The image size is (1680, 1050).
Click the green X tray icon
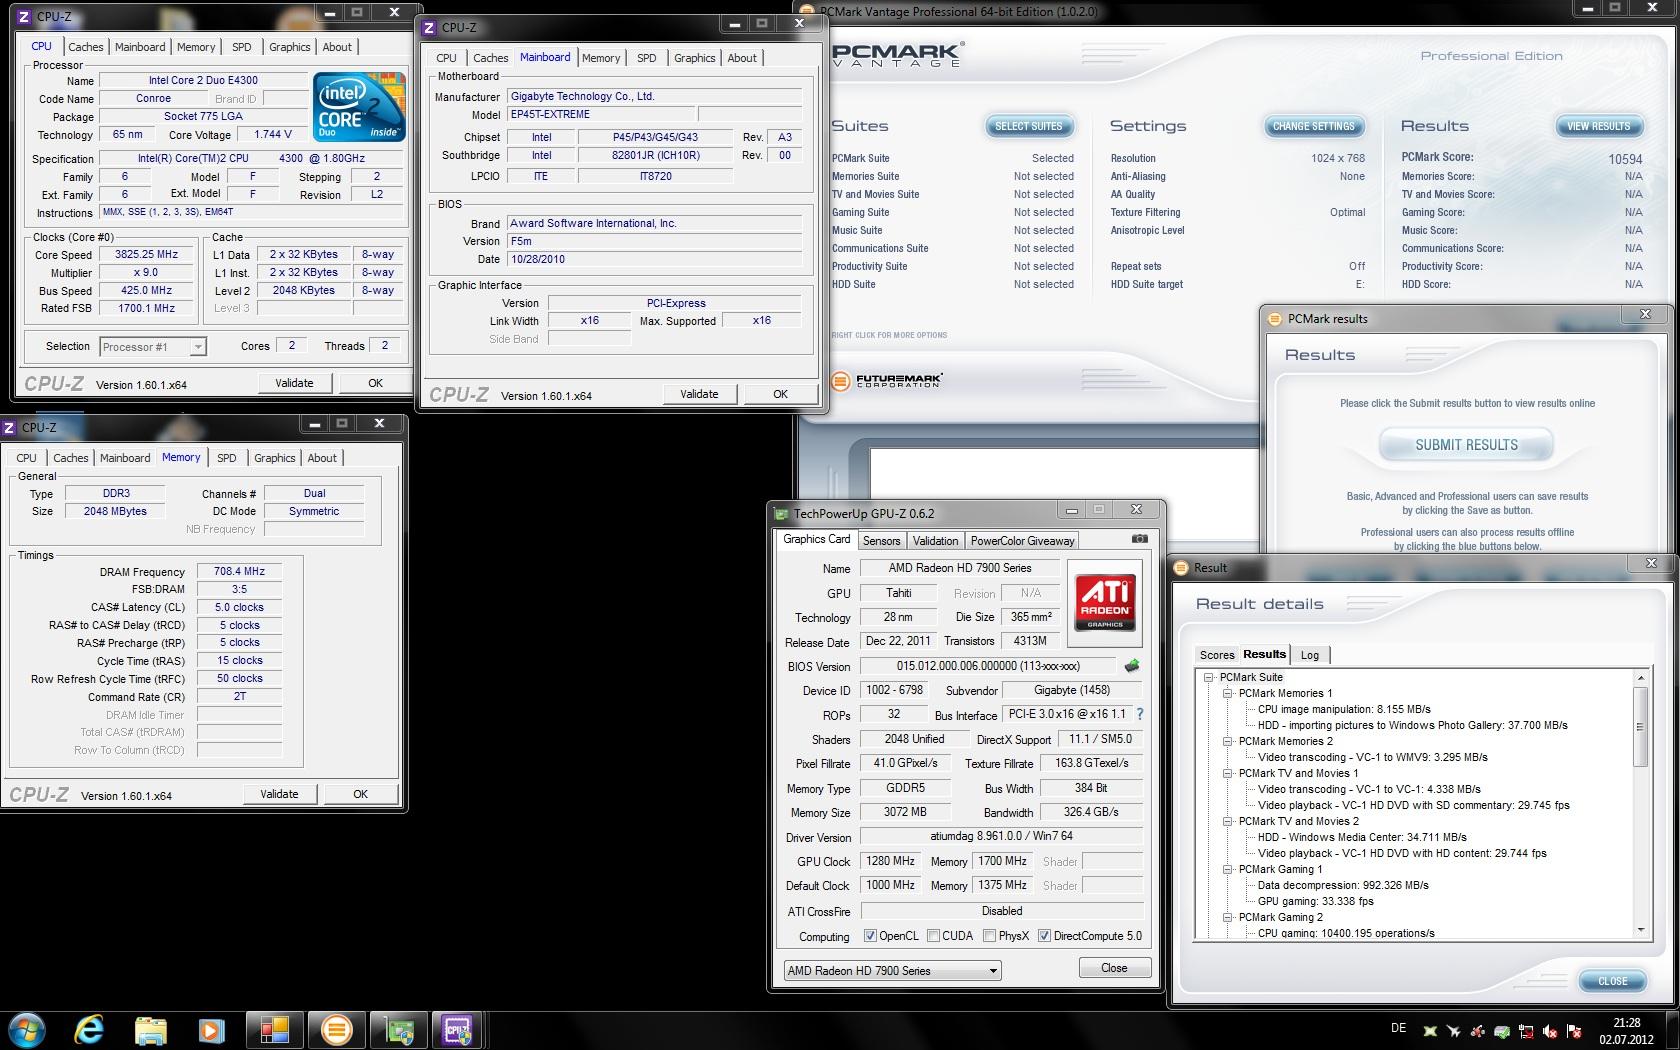coord(1431,1031)
